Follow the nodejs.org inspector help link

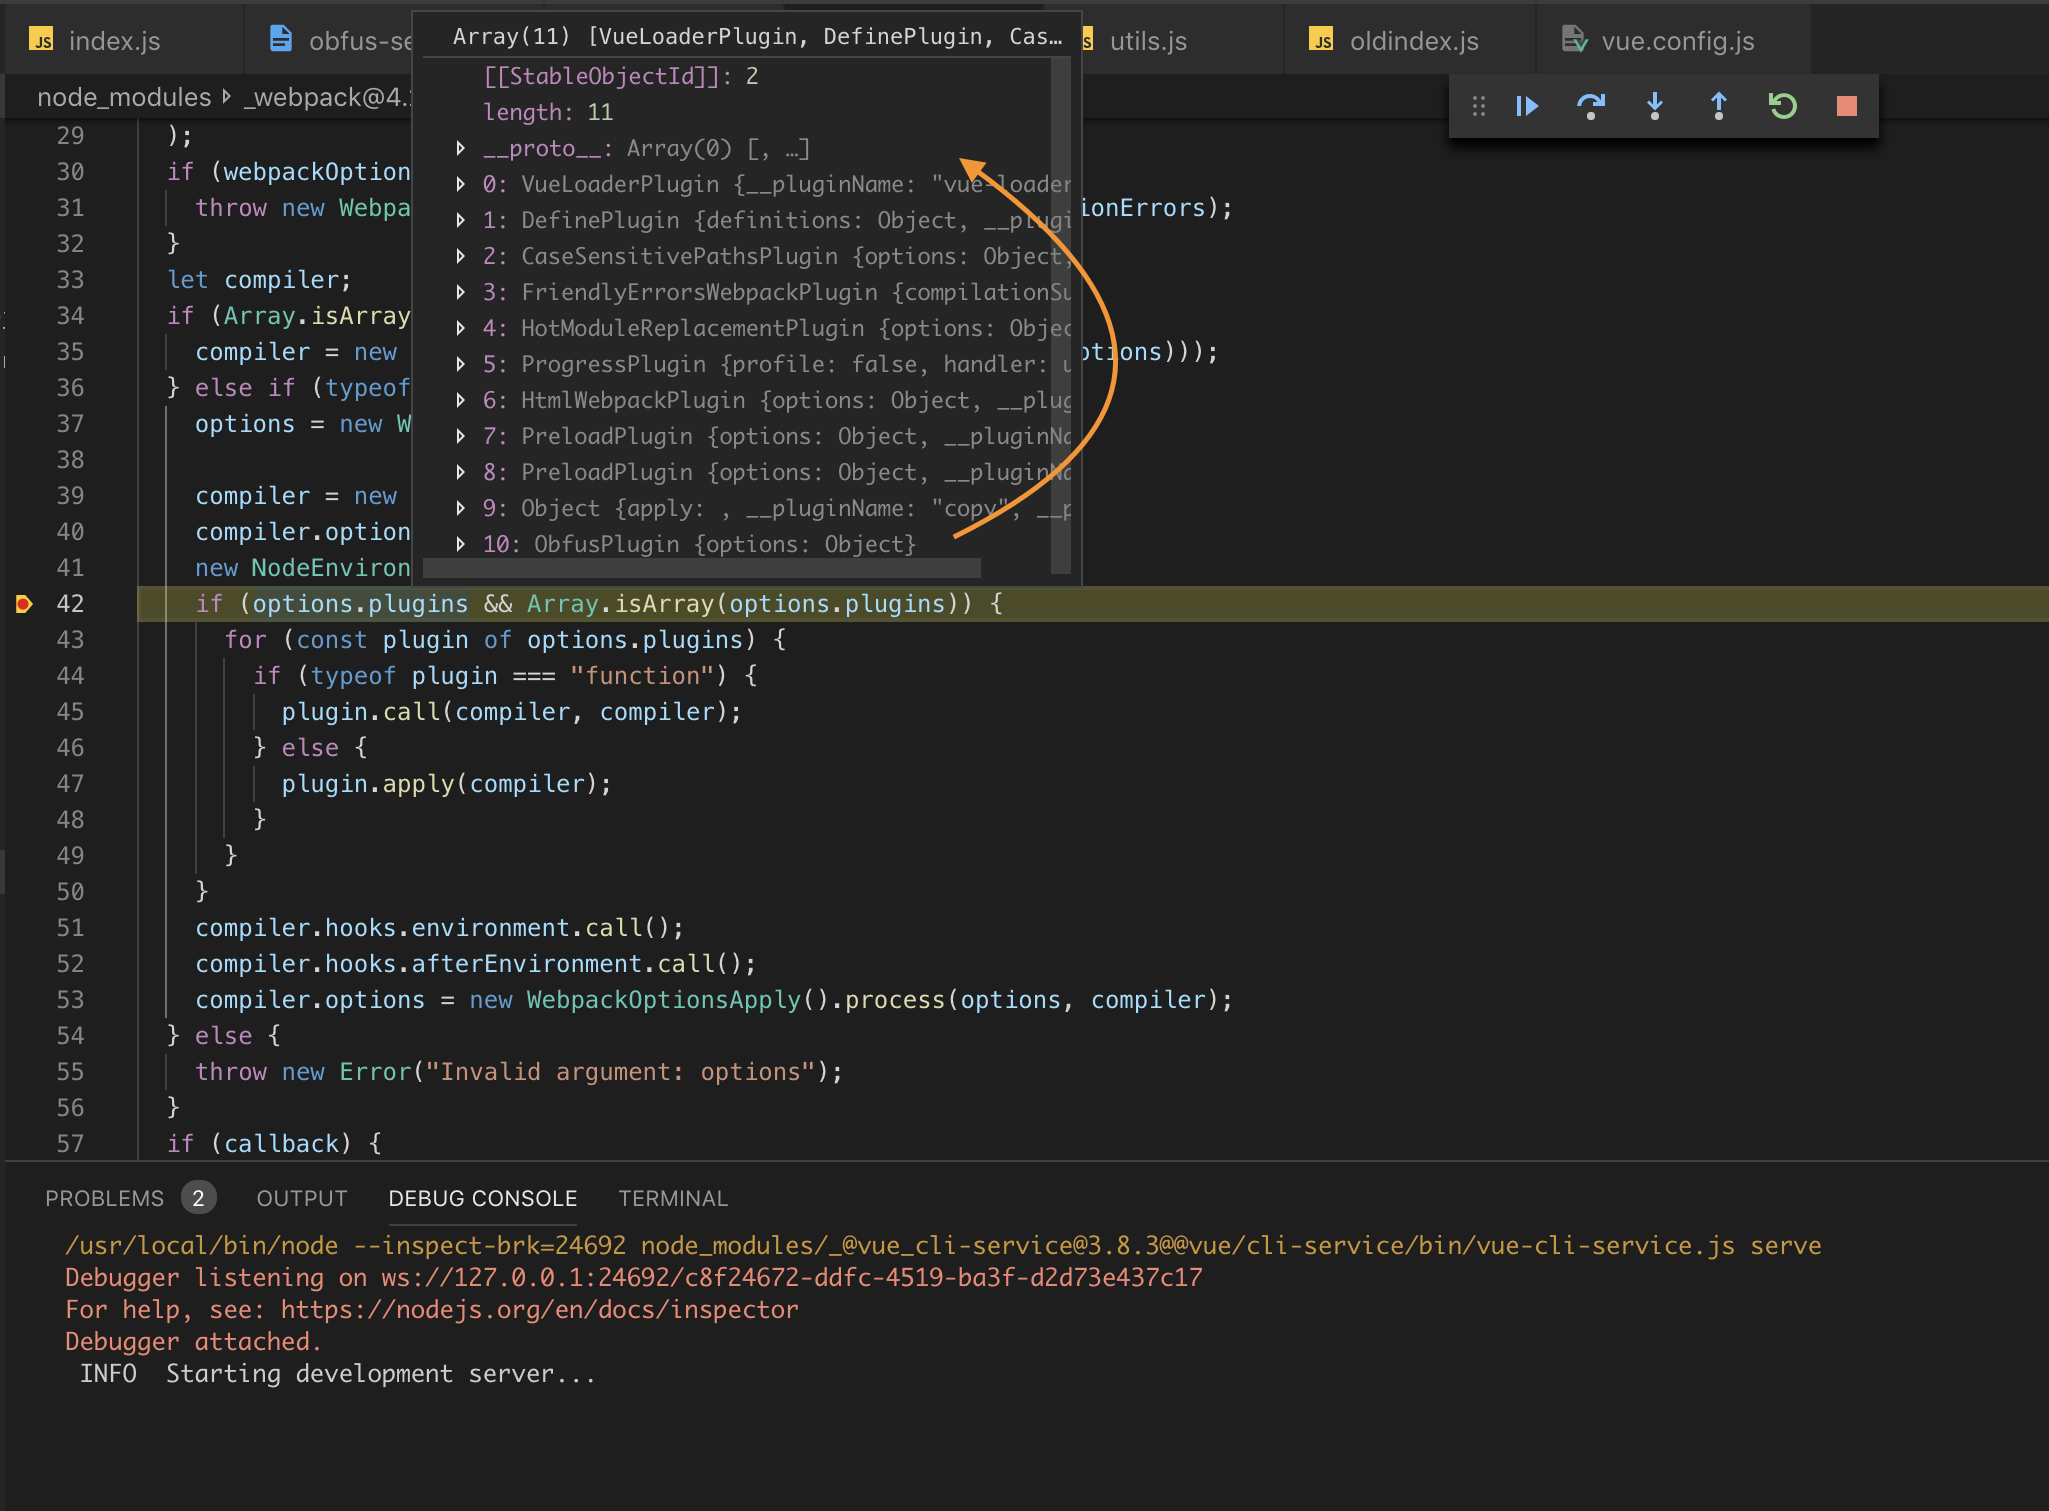click(x=538, y=1309)
